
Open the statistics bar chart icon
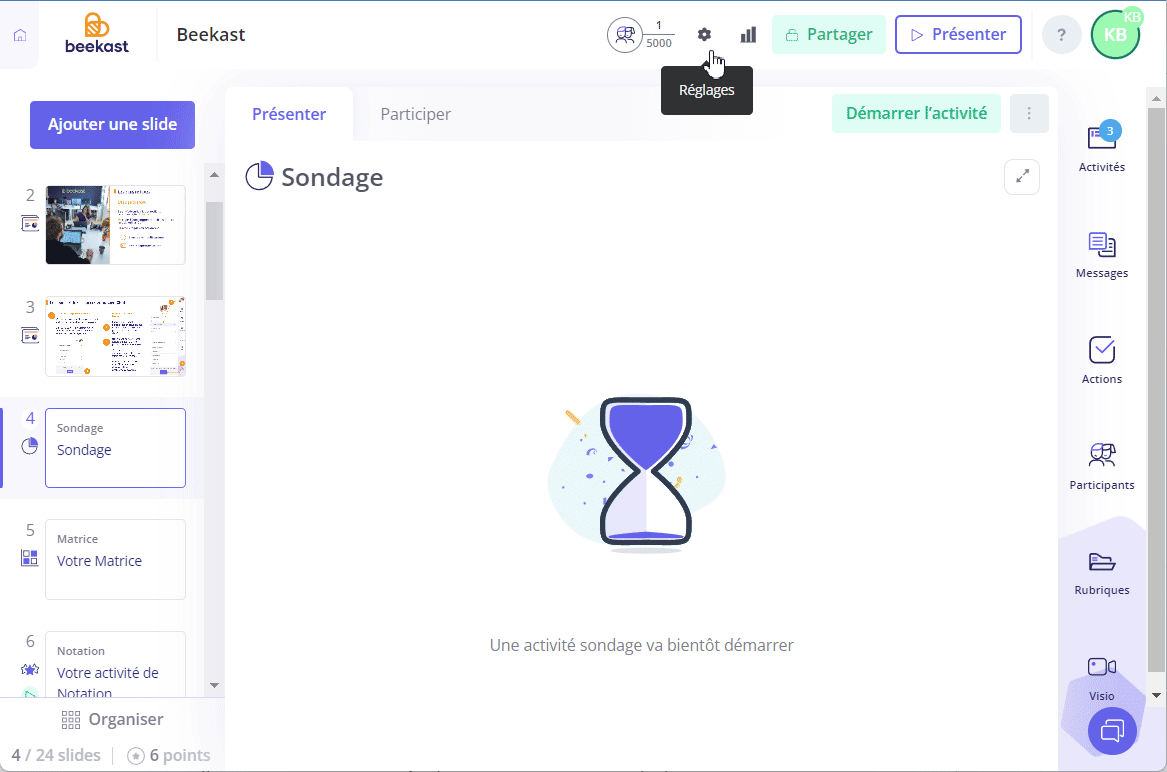[748, 34]
